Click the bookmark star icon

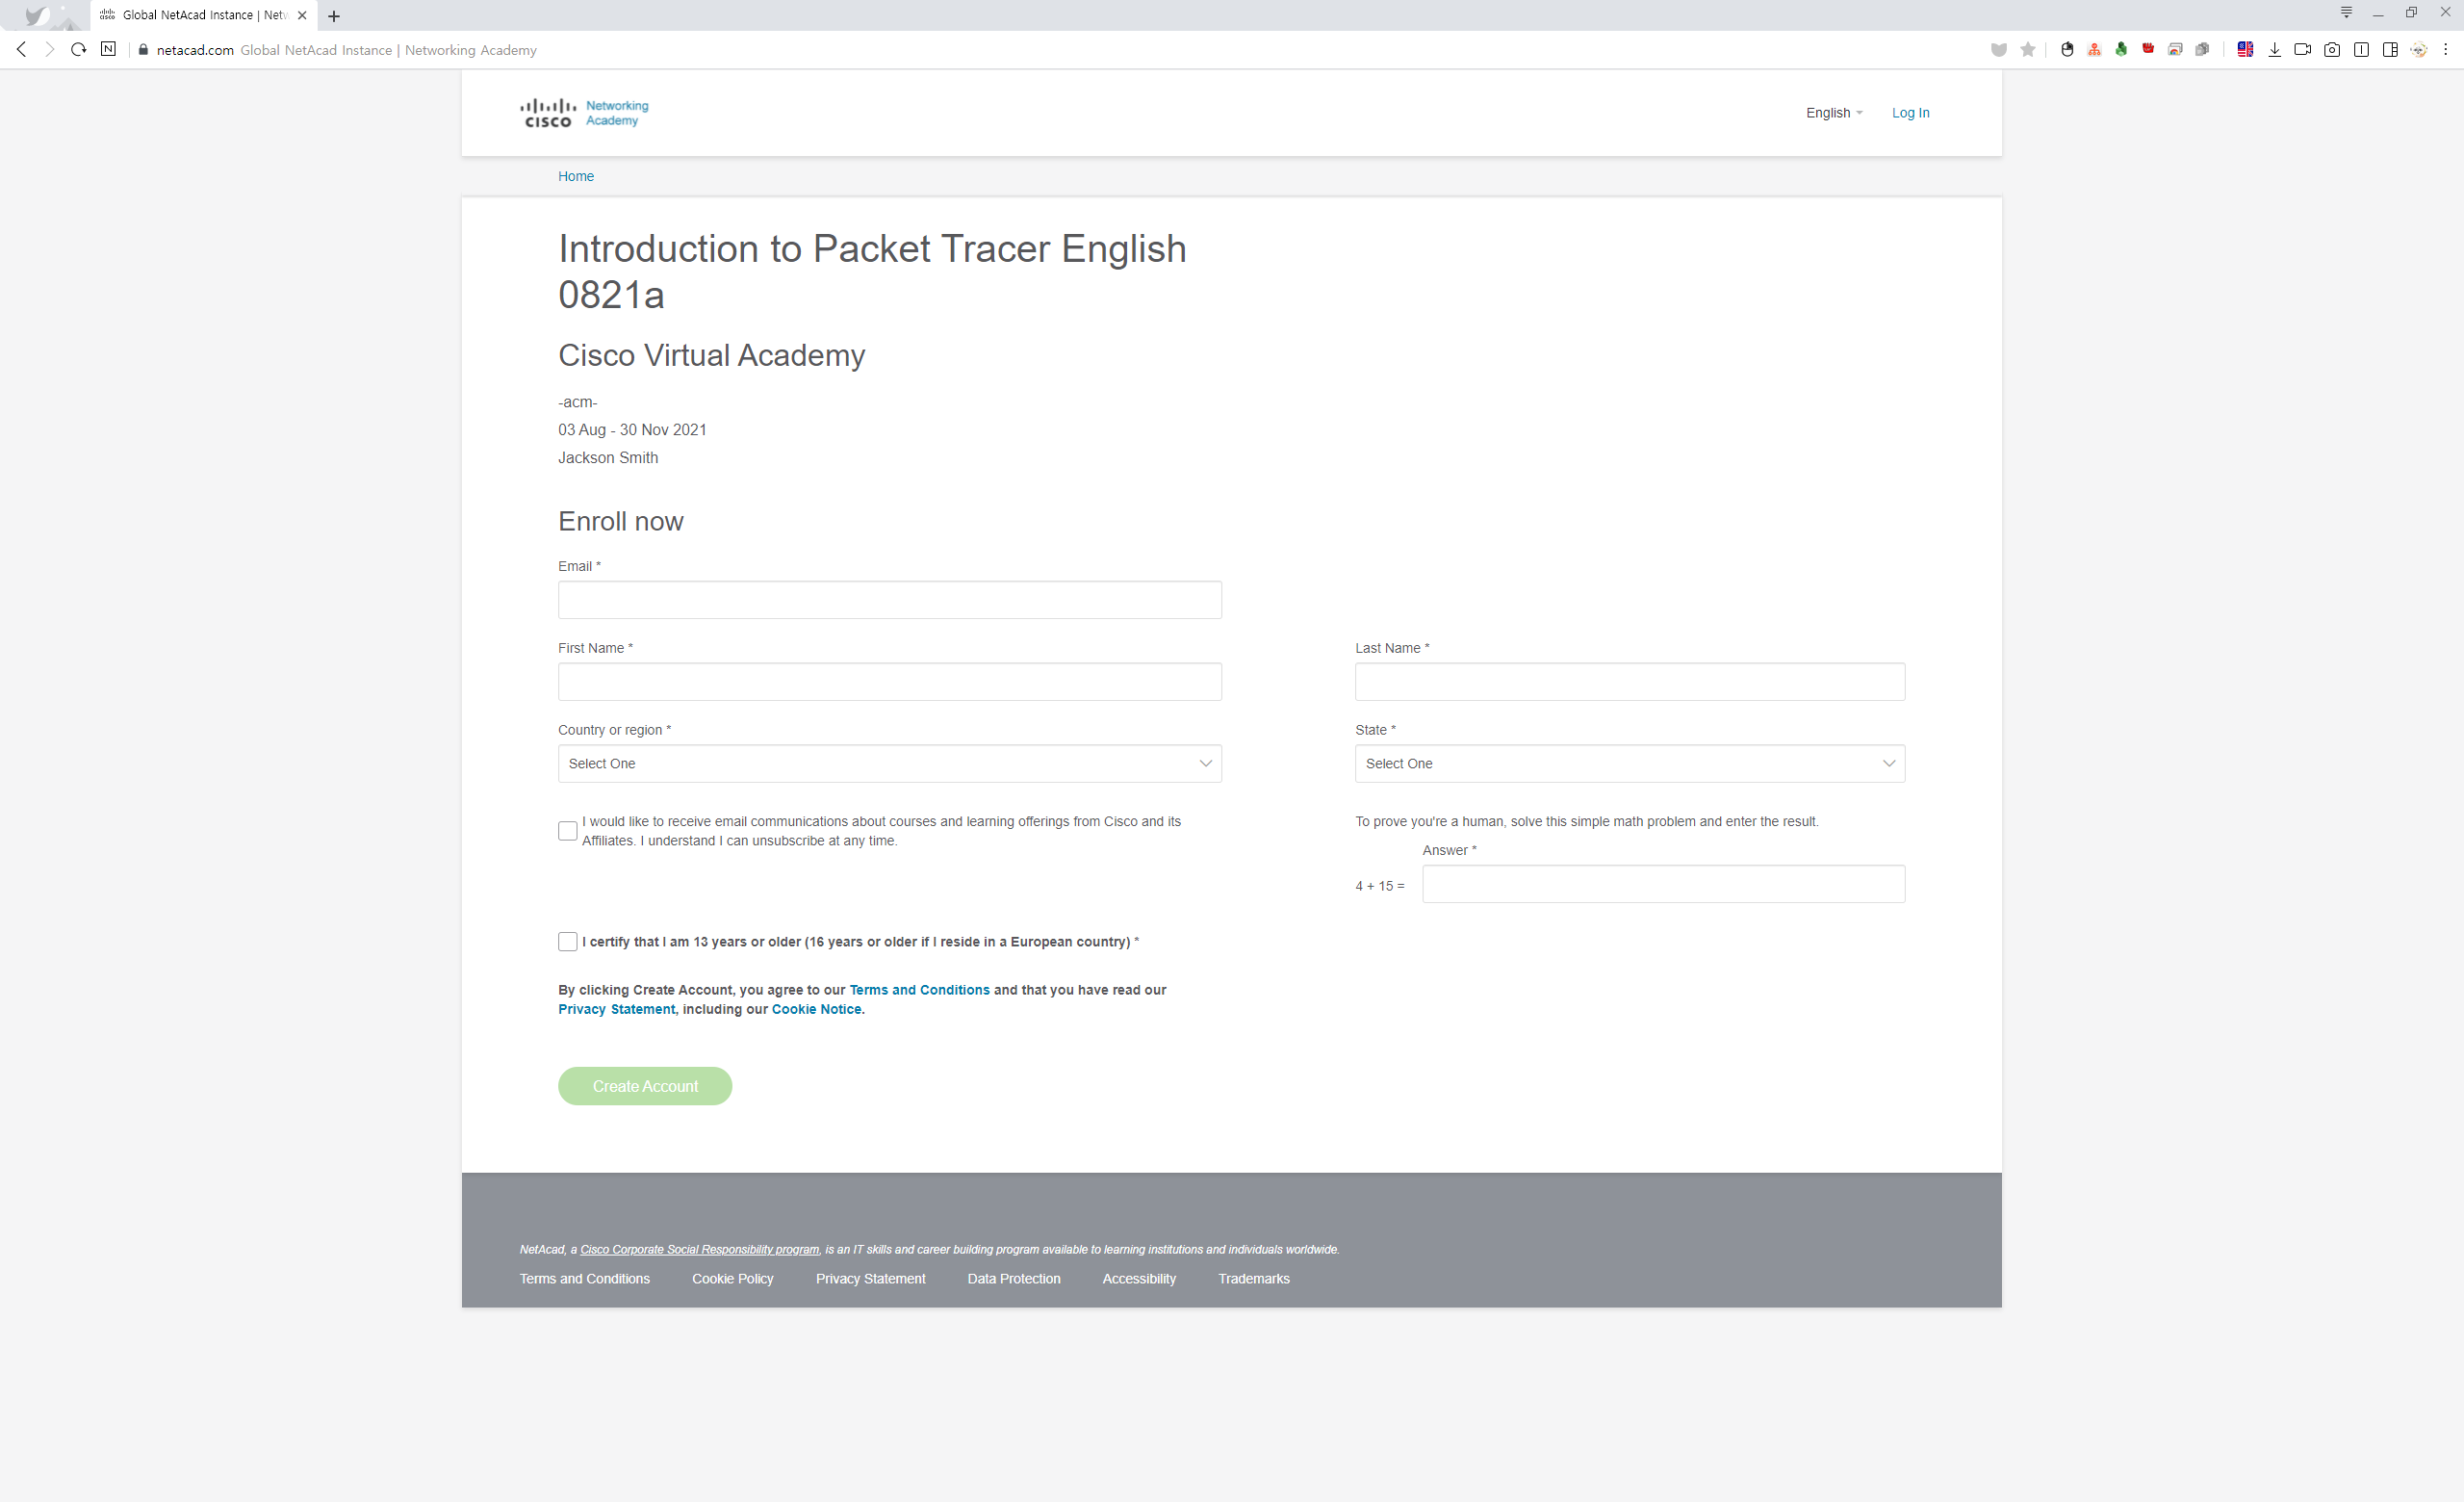[x=2027, y=50]
